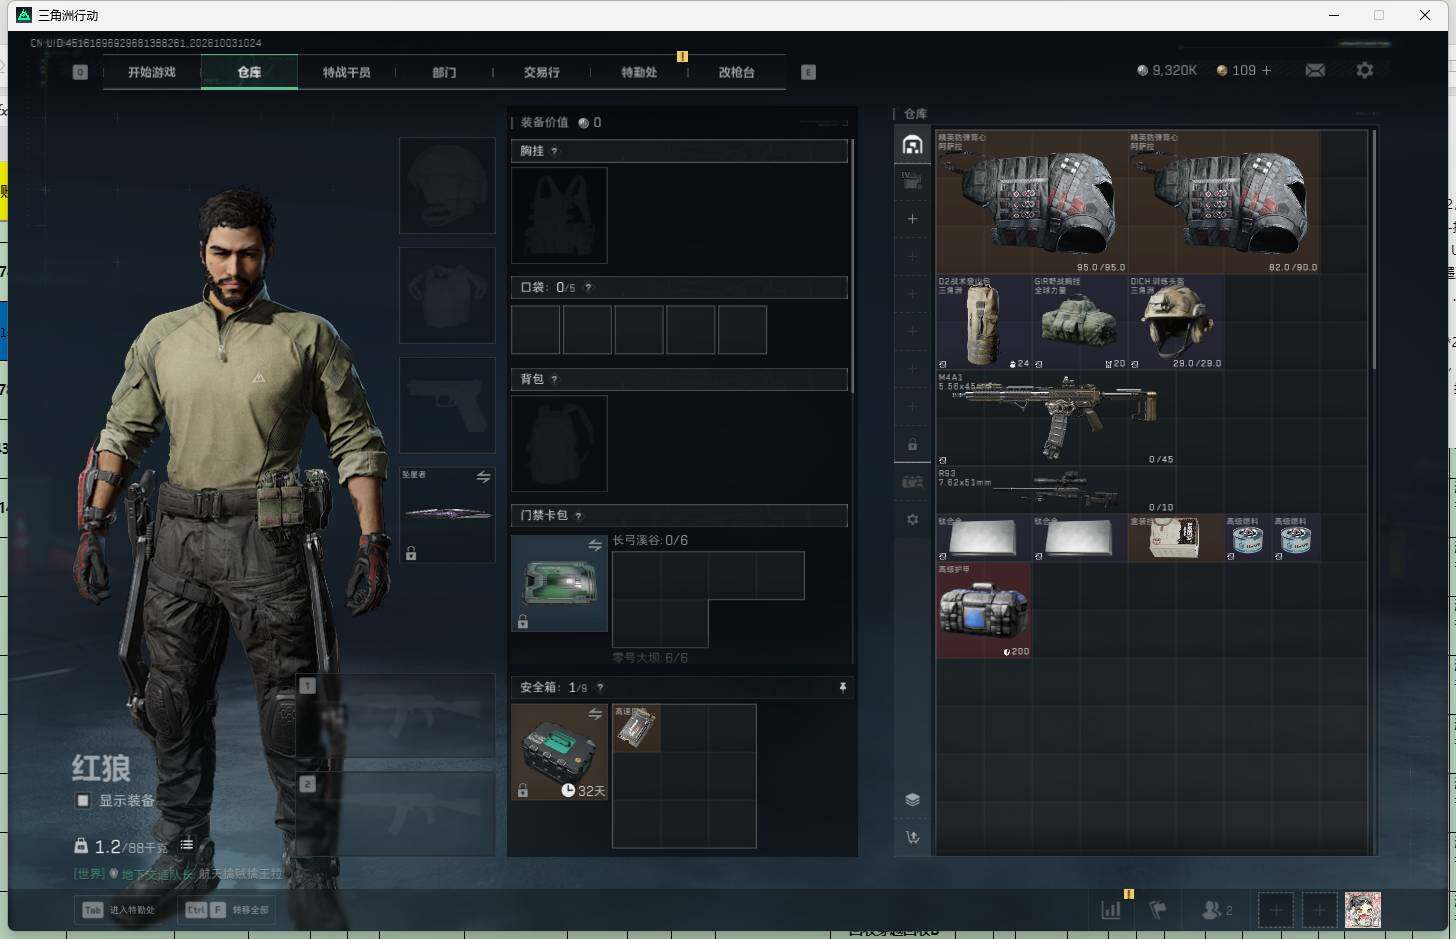Click the player avatar portrait
The width and height of the screenshot is (1456, 939).
point(1362,910)
